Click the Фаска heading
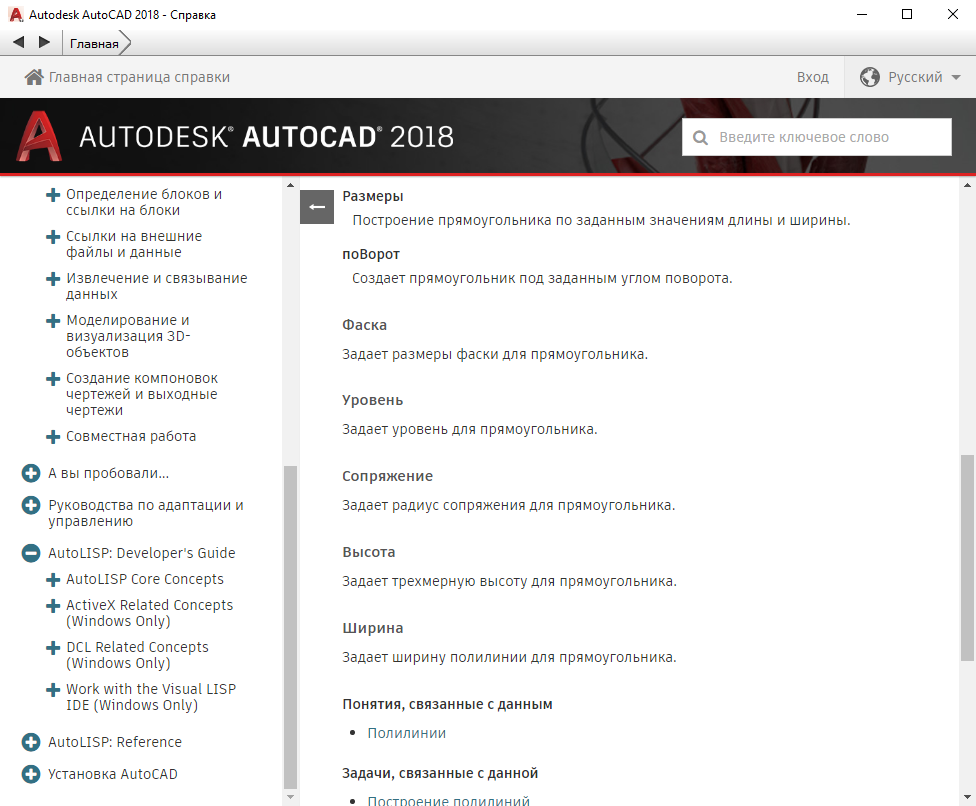The width and height of the screenshot is (976, 806). [364, 325]
